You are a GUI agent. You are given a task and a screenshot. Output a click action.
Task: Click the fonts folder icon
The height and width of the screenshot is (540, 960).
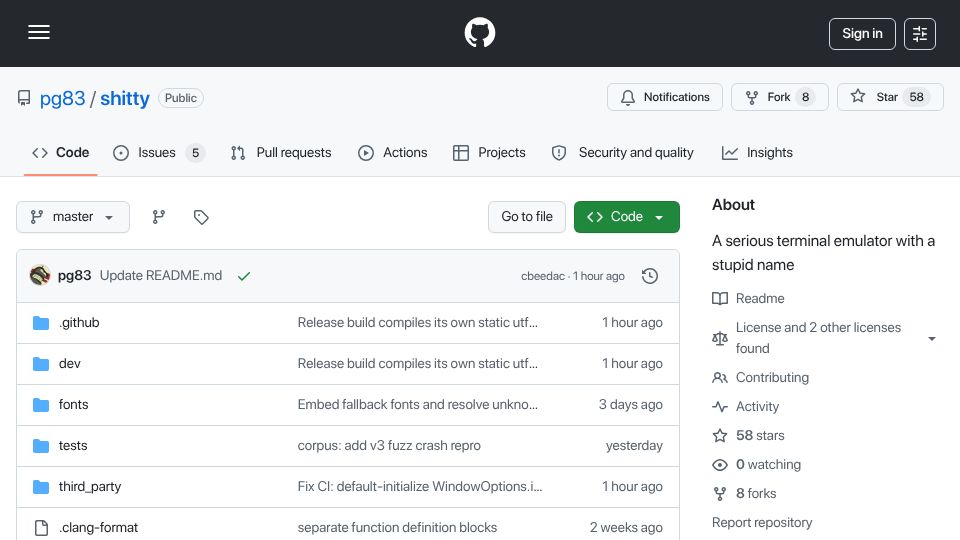click(x=41, y=405)
